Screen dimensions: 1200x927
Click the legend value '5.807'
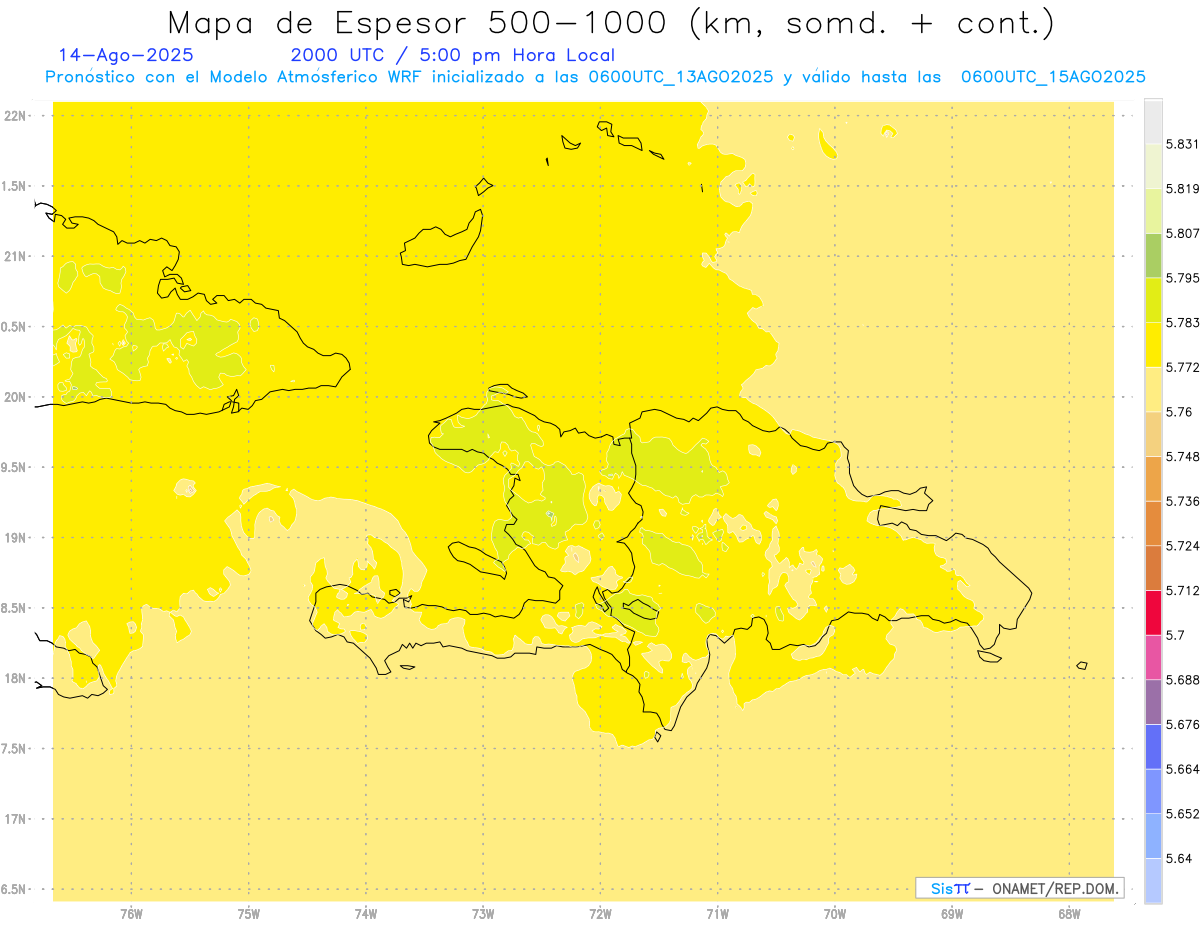pos(1183,233)
